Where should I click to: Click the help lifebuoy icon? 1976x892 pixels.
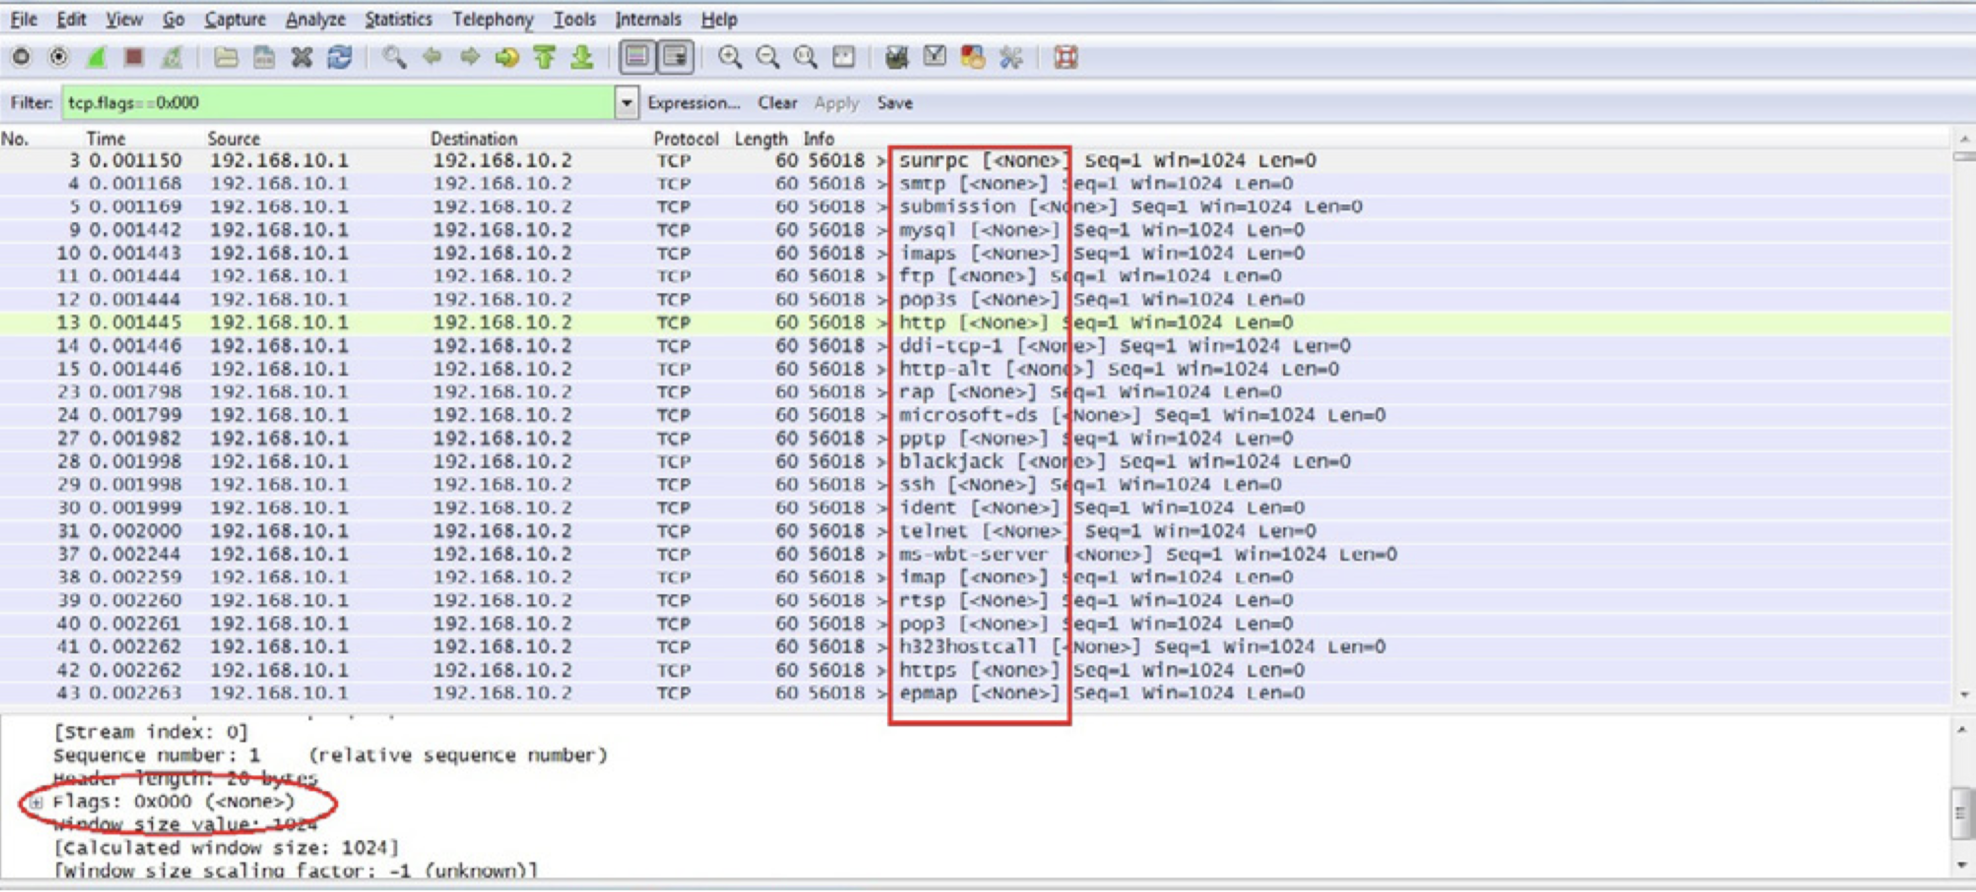[x=1066, y=57]
